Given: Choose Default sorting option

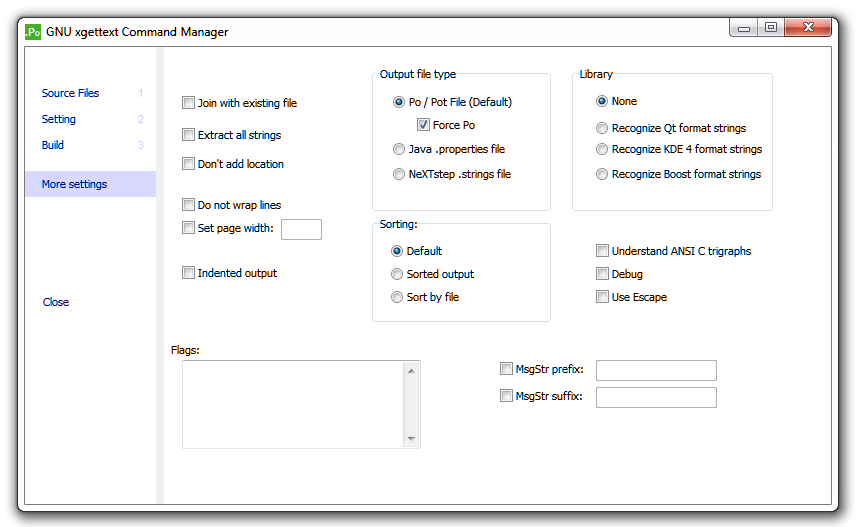Looking at the screenshot, I should click(x=397, y=251).
